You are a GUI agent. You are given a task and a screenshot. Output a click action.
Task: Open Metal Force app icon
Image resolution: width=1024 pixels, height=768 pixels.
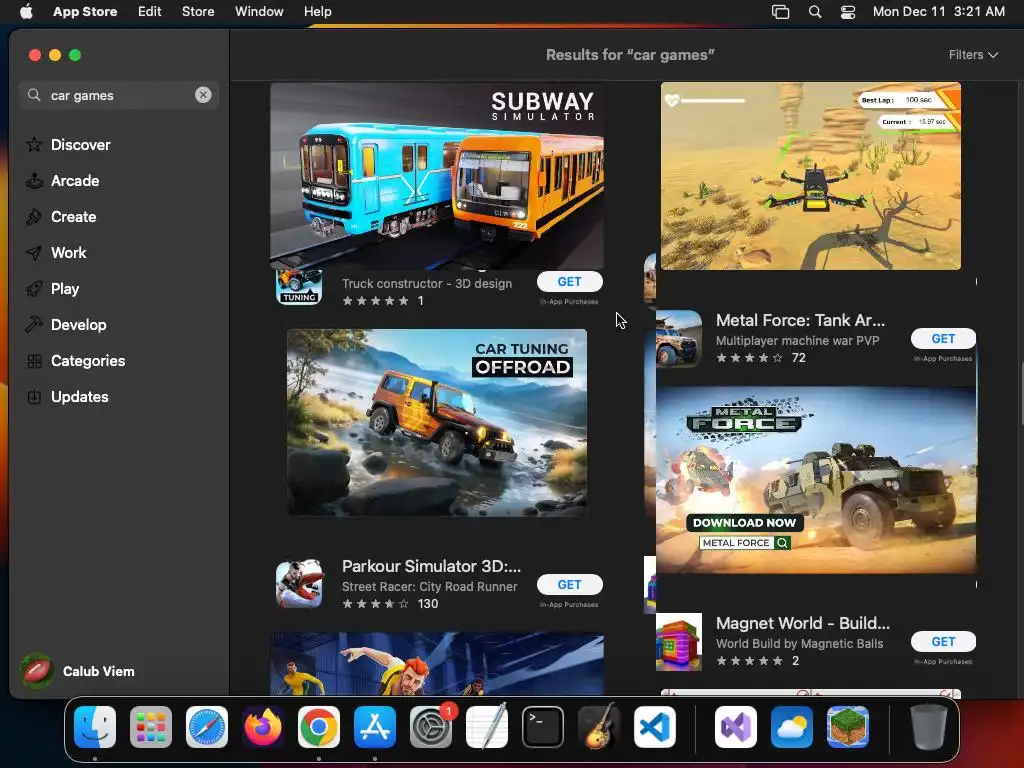(679, 338)
